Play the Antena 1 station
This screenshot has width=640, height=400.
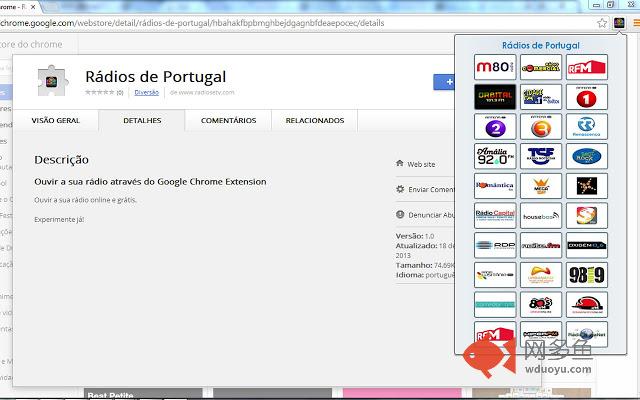click(x=587, y=97)
